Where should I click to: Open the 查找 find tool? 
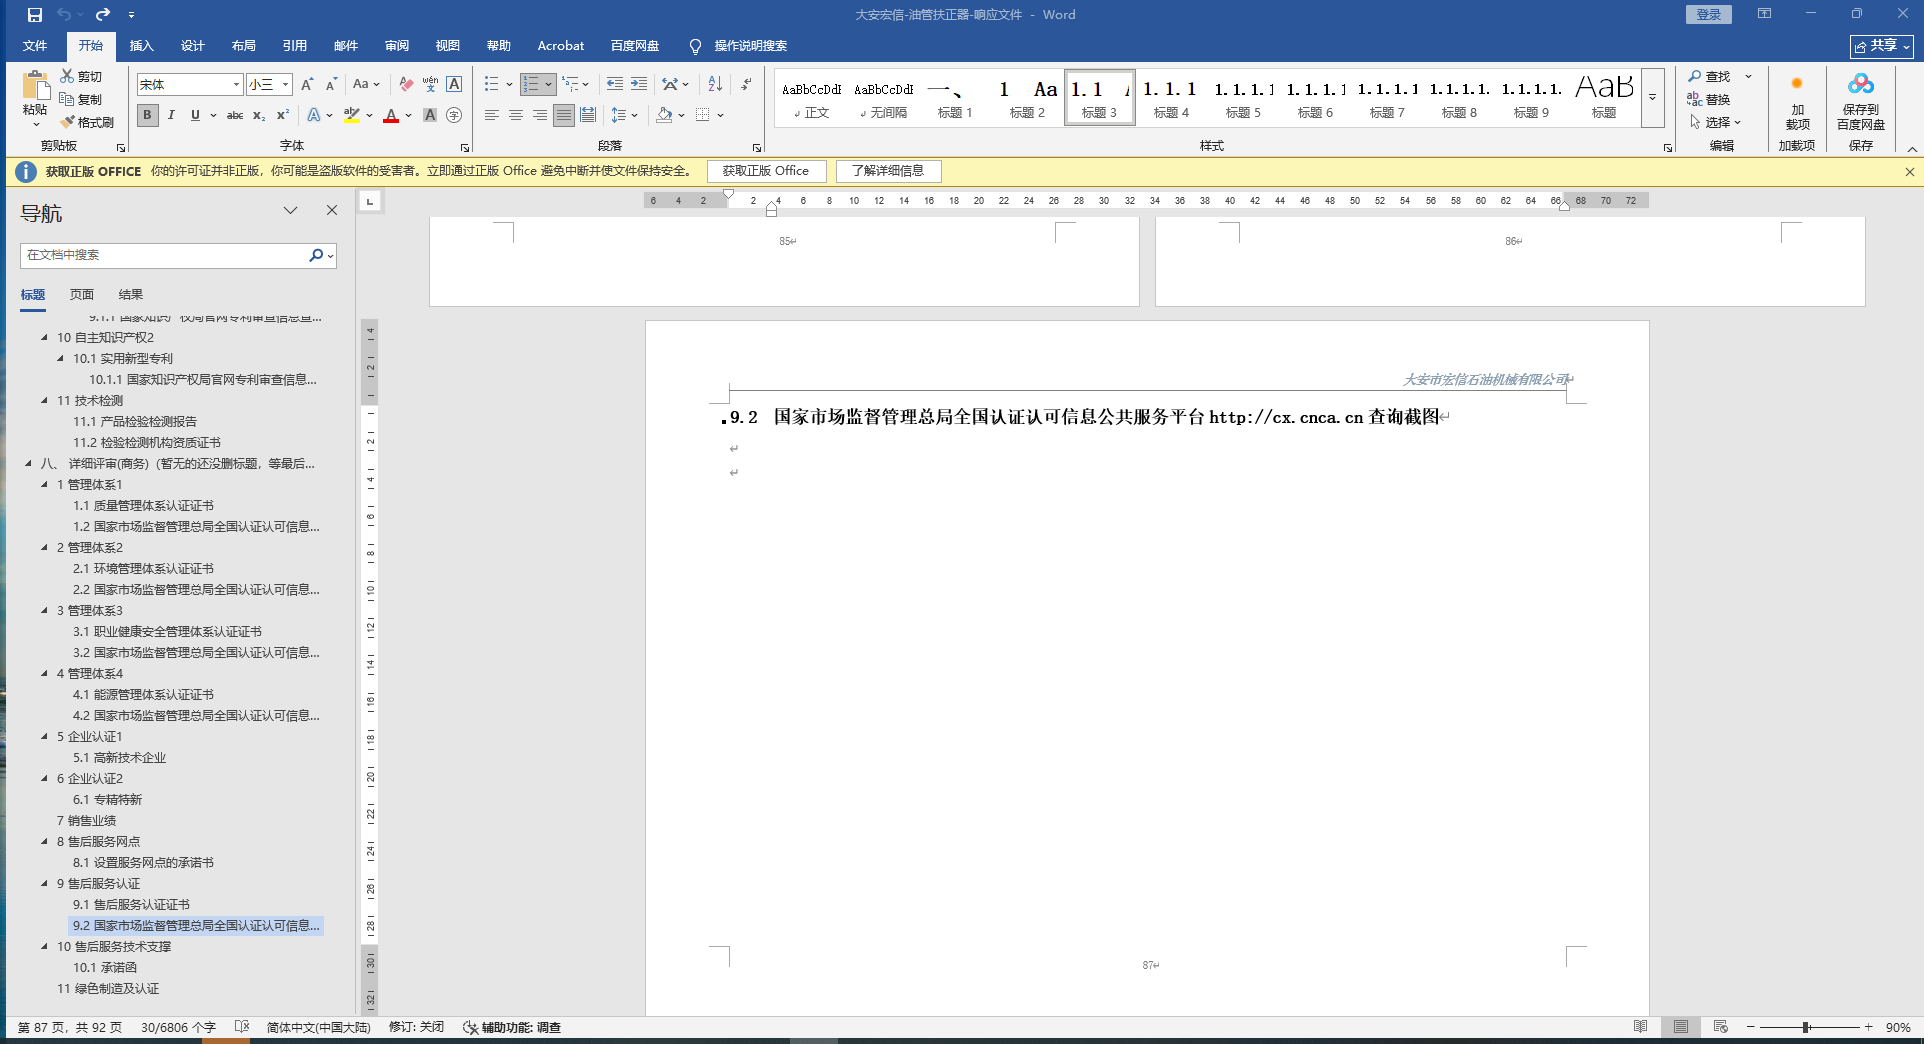(x=1710, y=76)
